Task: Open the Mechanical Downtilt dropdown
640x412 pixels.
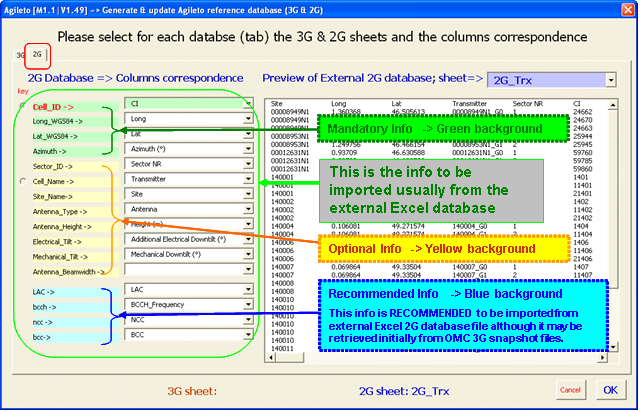Action: click(x=247, y=255)
